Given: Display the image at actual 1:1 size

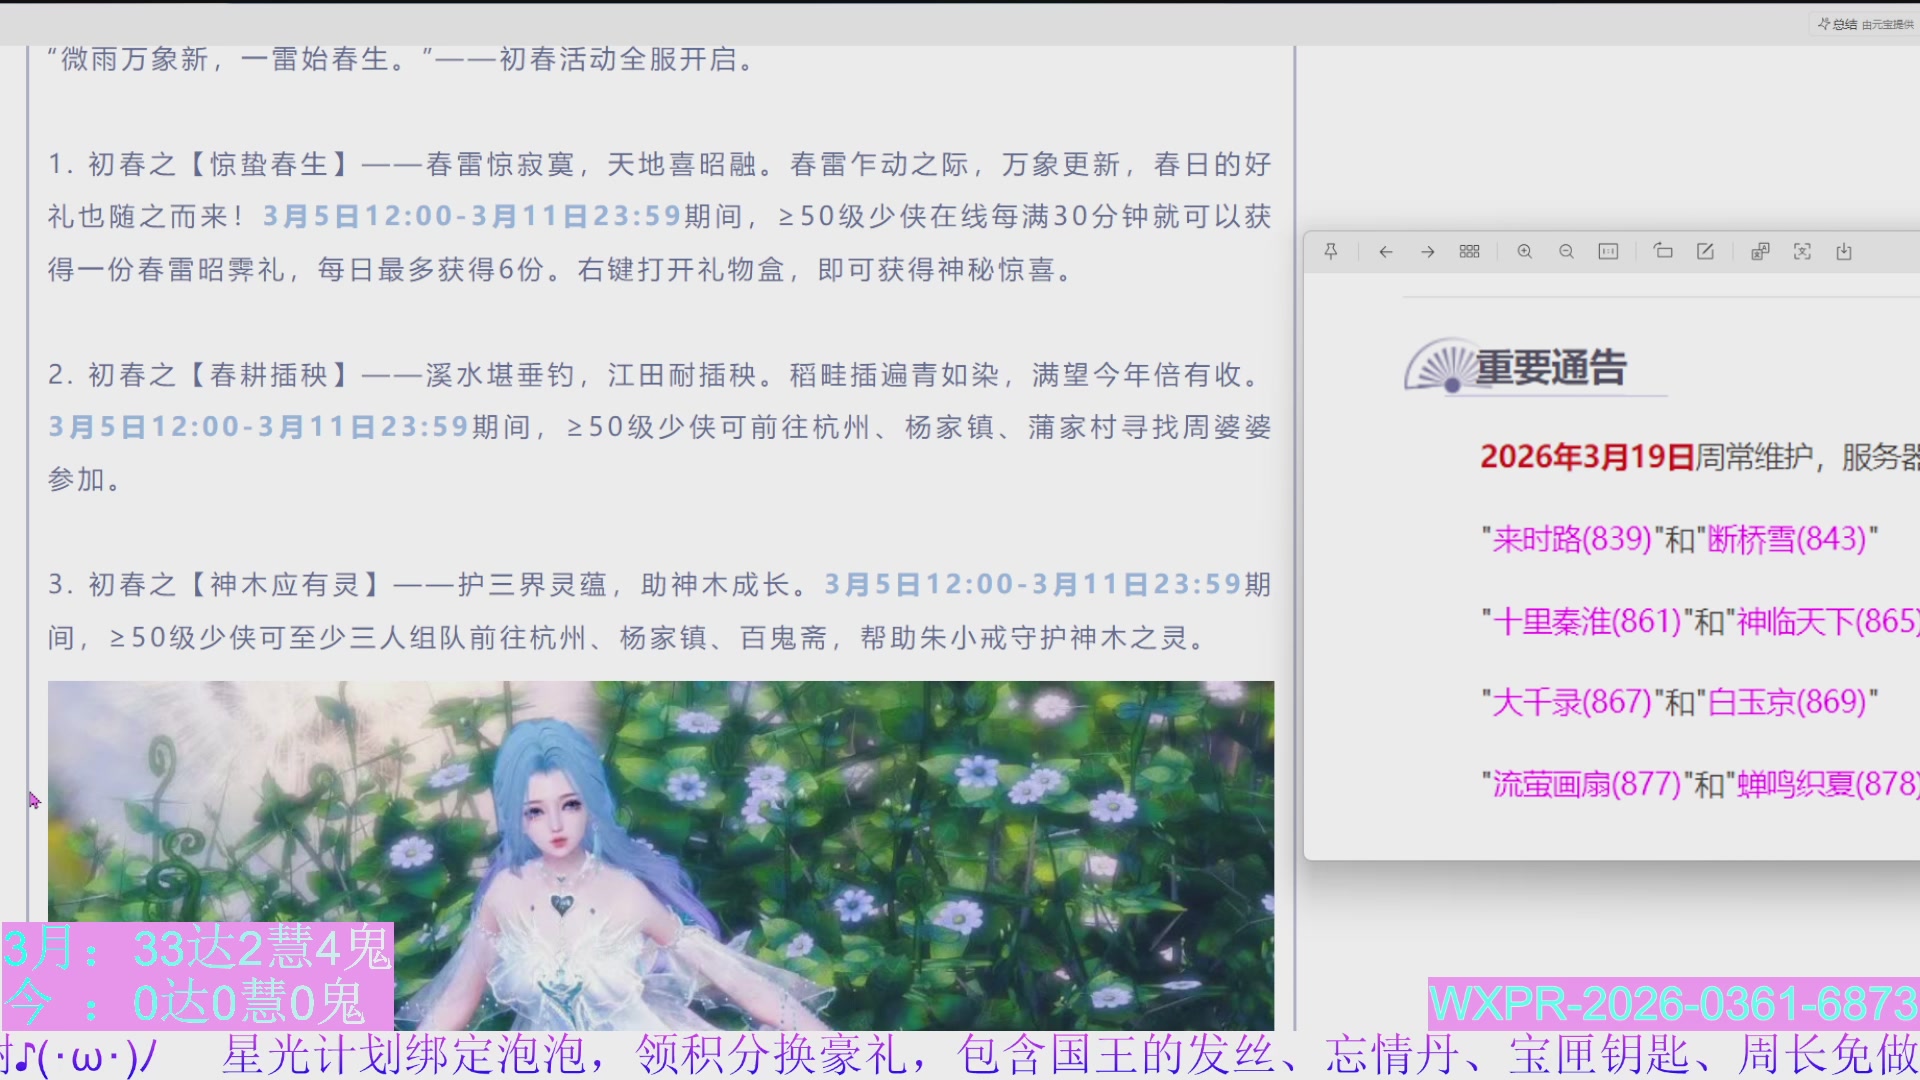Looking at the screenshot, I should tap(1608, 251).
